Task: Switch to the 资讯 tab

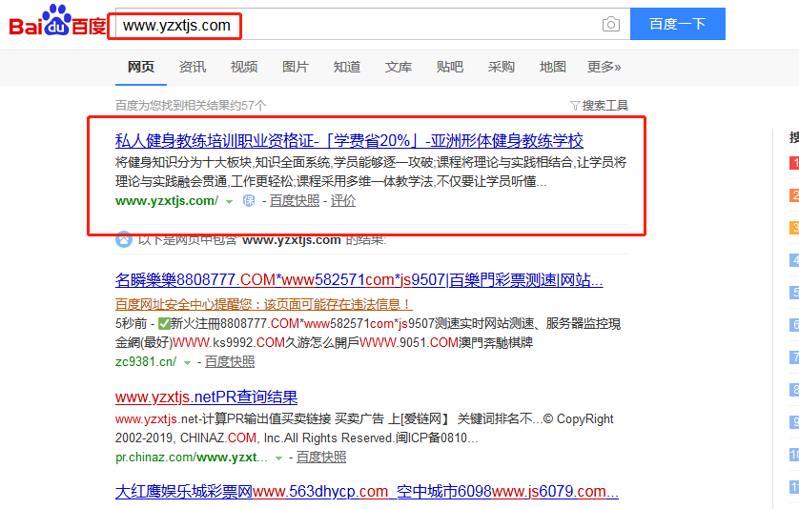Action: (192, 67)
